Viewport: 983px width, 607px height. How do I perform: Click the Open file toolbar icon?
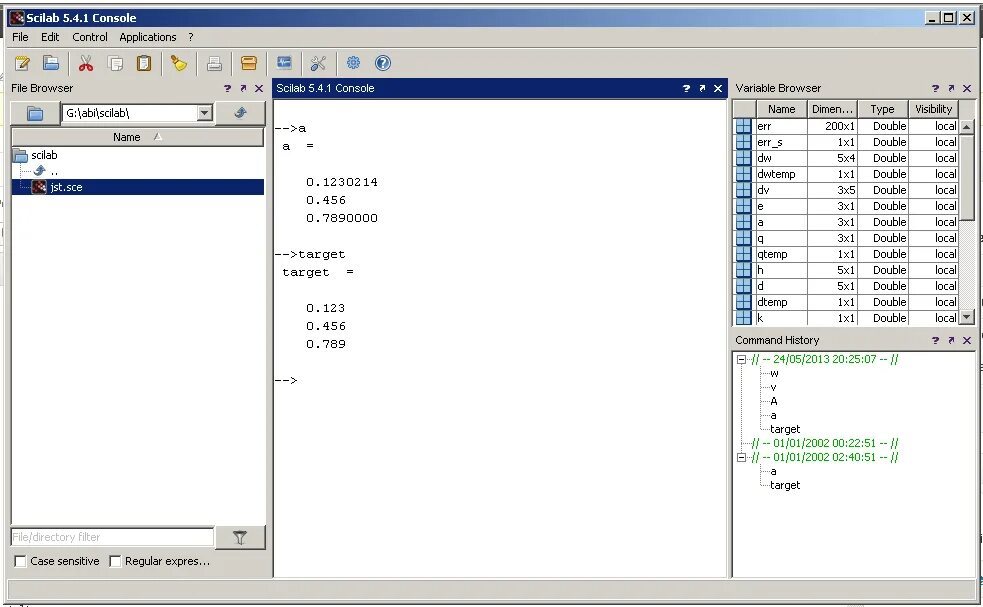coord(51,63)
